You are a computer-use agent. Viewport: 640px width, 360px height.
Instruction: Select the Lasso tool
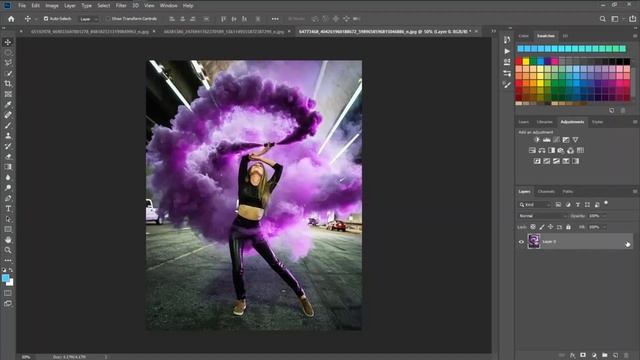(x=8, y=63)
